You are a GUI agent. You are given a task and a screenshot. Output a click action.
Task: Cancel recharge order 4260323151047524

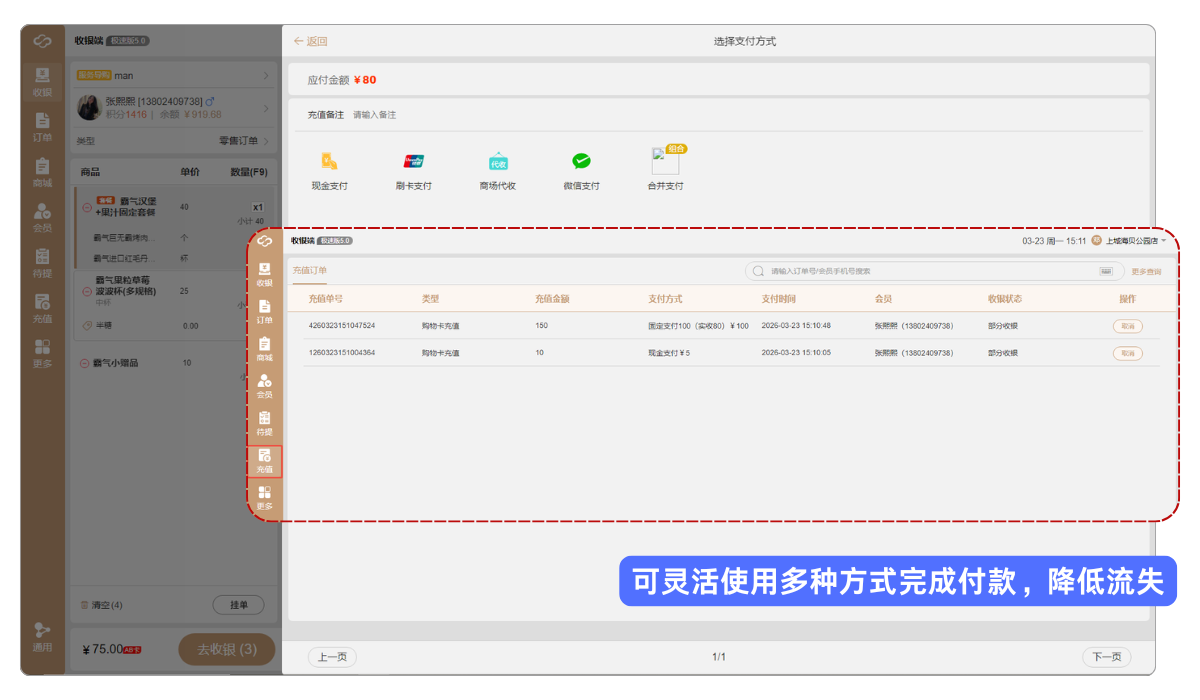pyautogui.click(x=1127, y=326)
